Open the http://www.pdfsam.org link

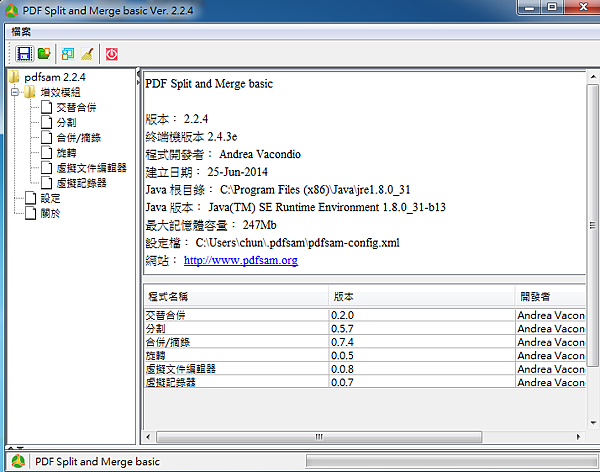click(241, 261)
